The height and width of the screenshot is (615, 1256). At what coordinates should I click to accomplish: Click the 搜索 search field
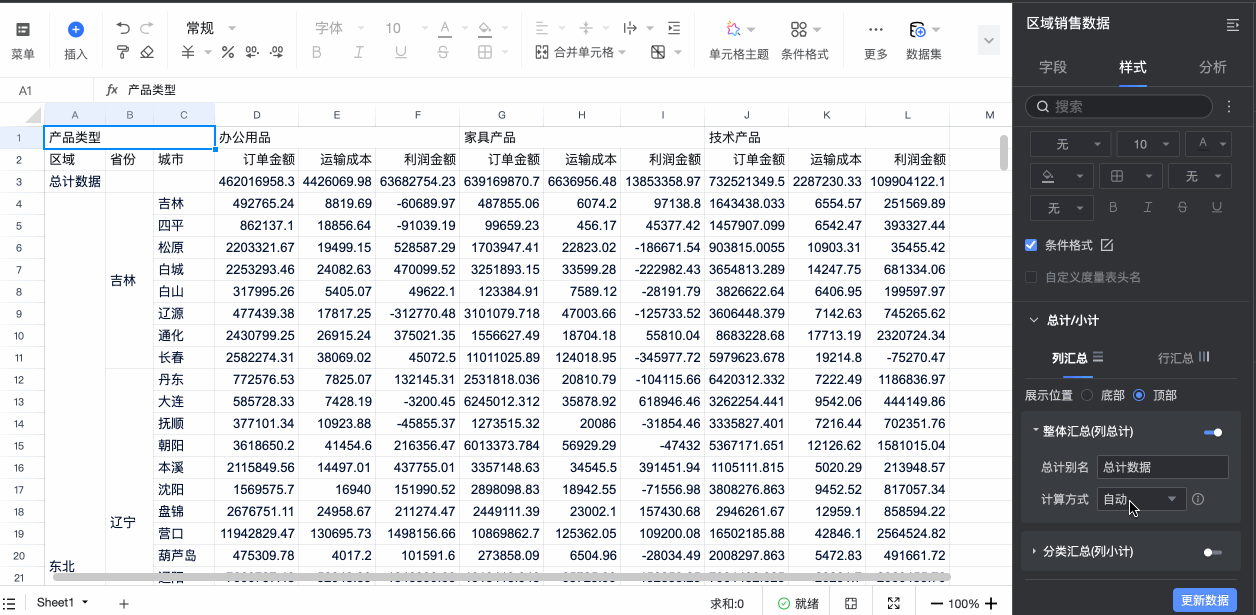point(1120,106)
